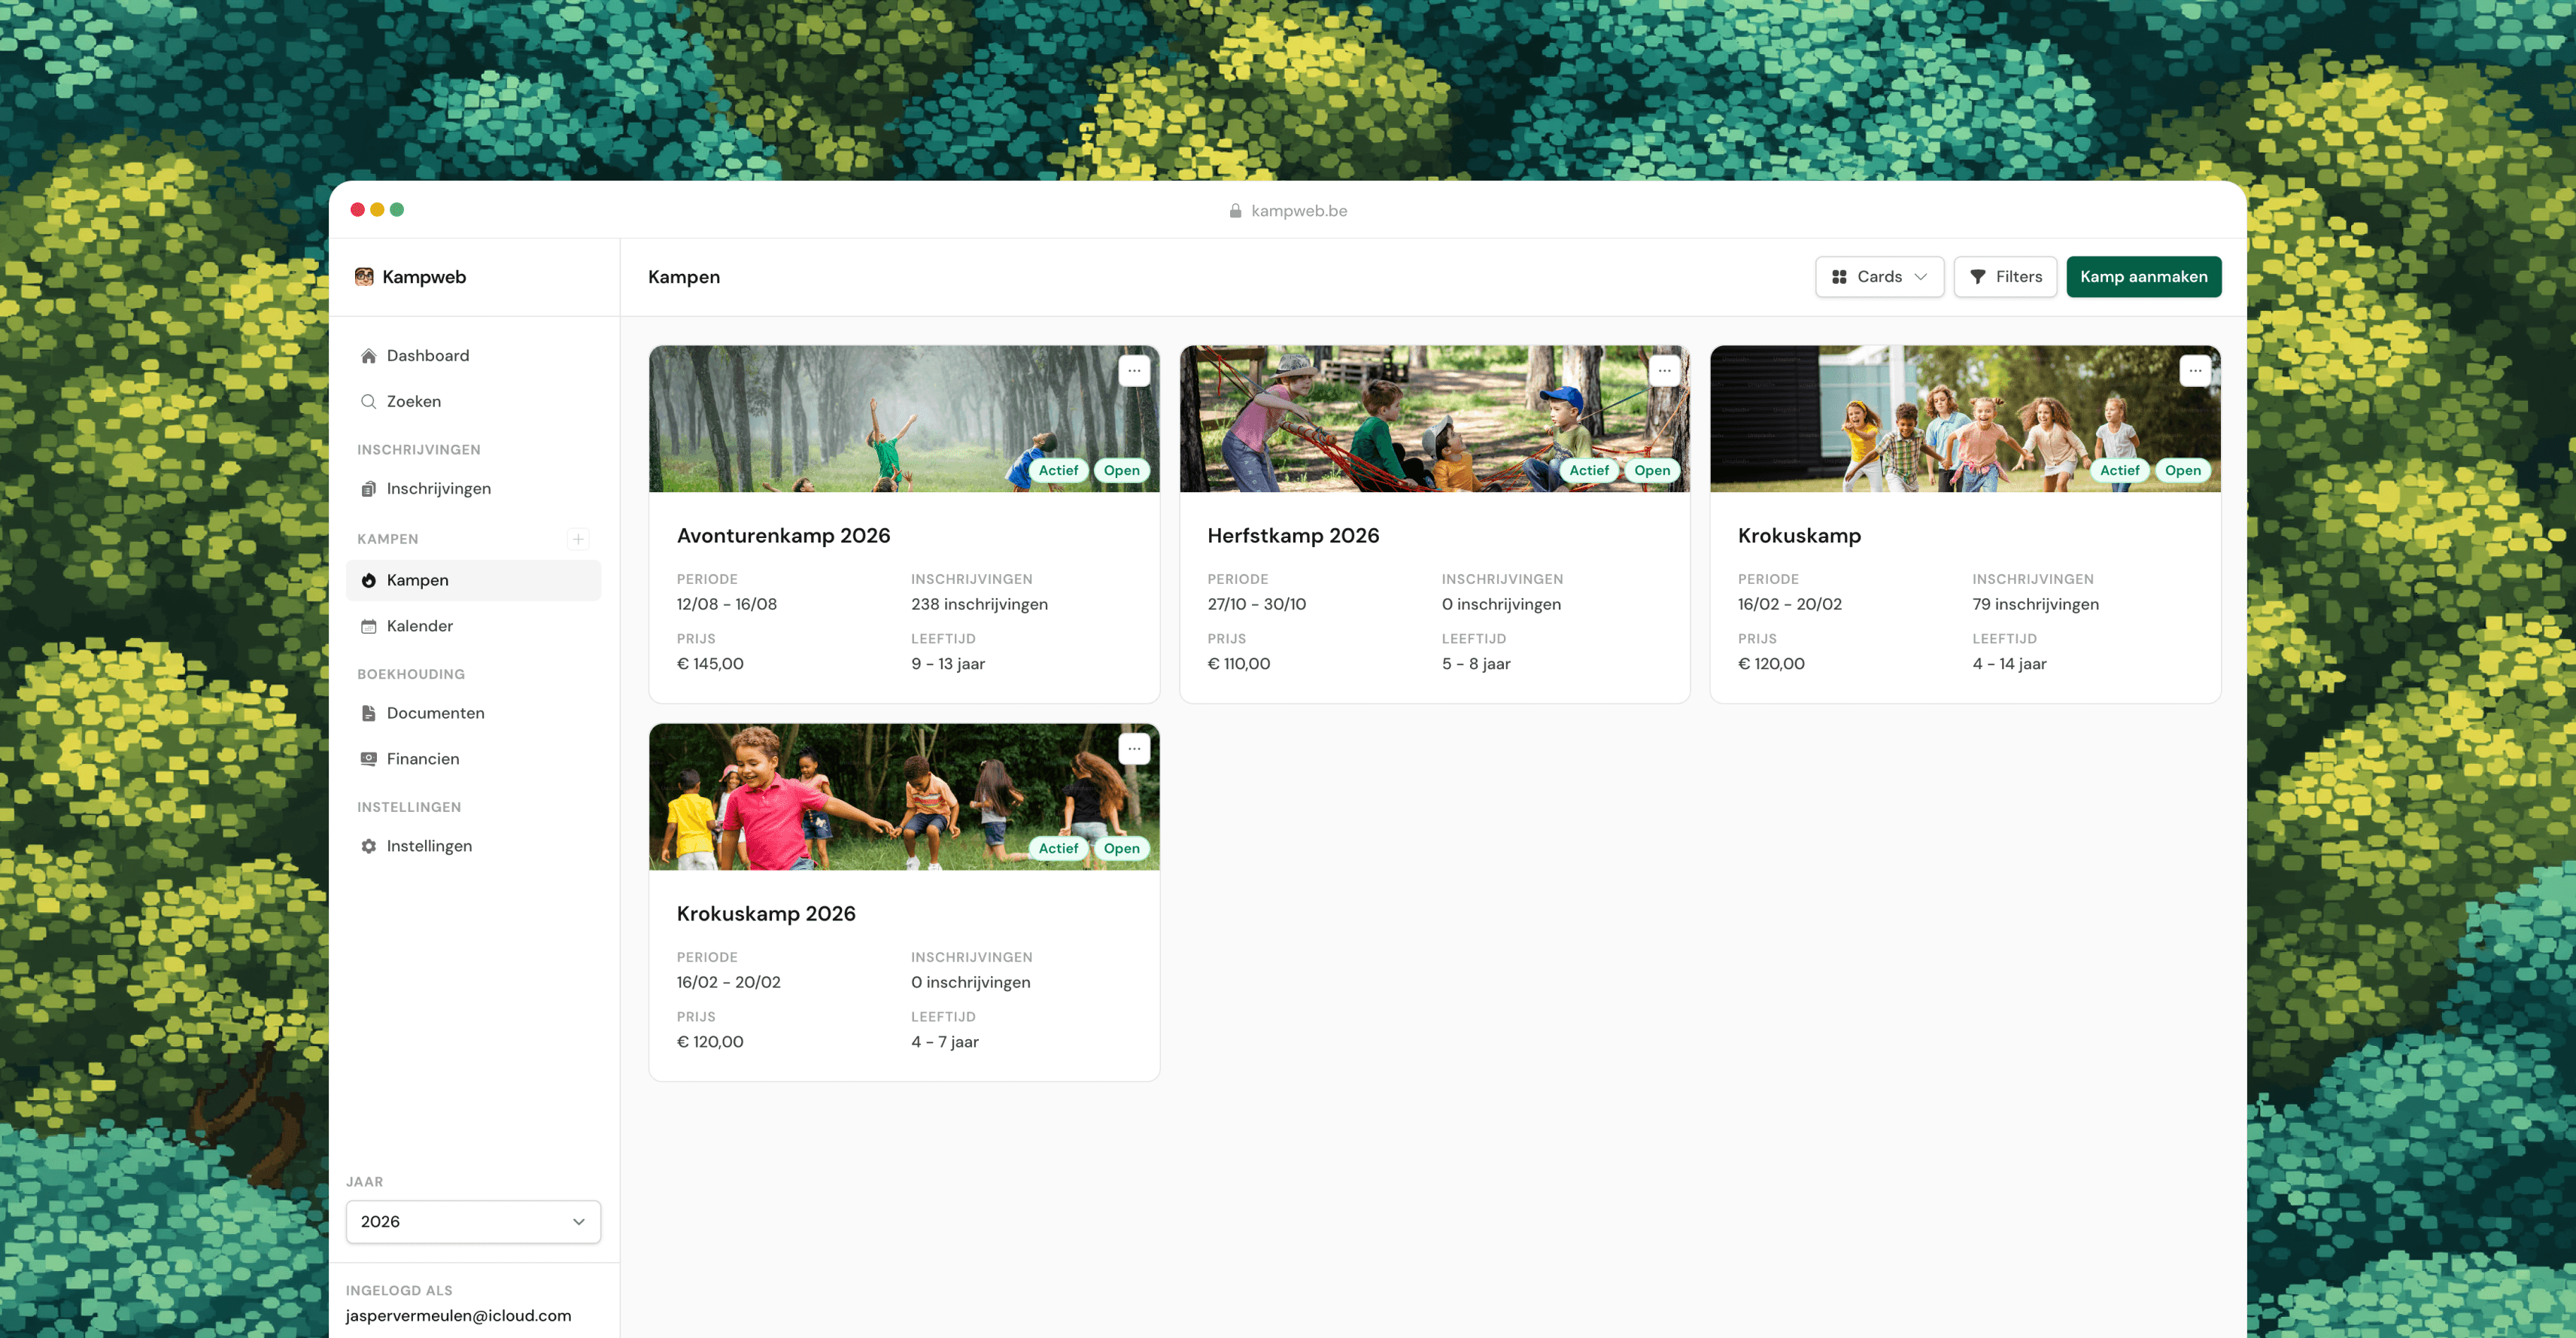Open the JAAR 2026 year selector

[473, 1221]
